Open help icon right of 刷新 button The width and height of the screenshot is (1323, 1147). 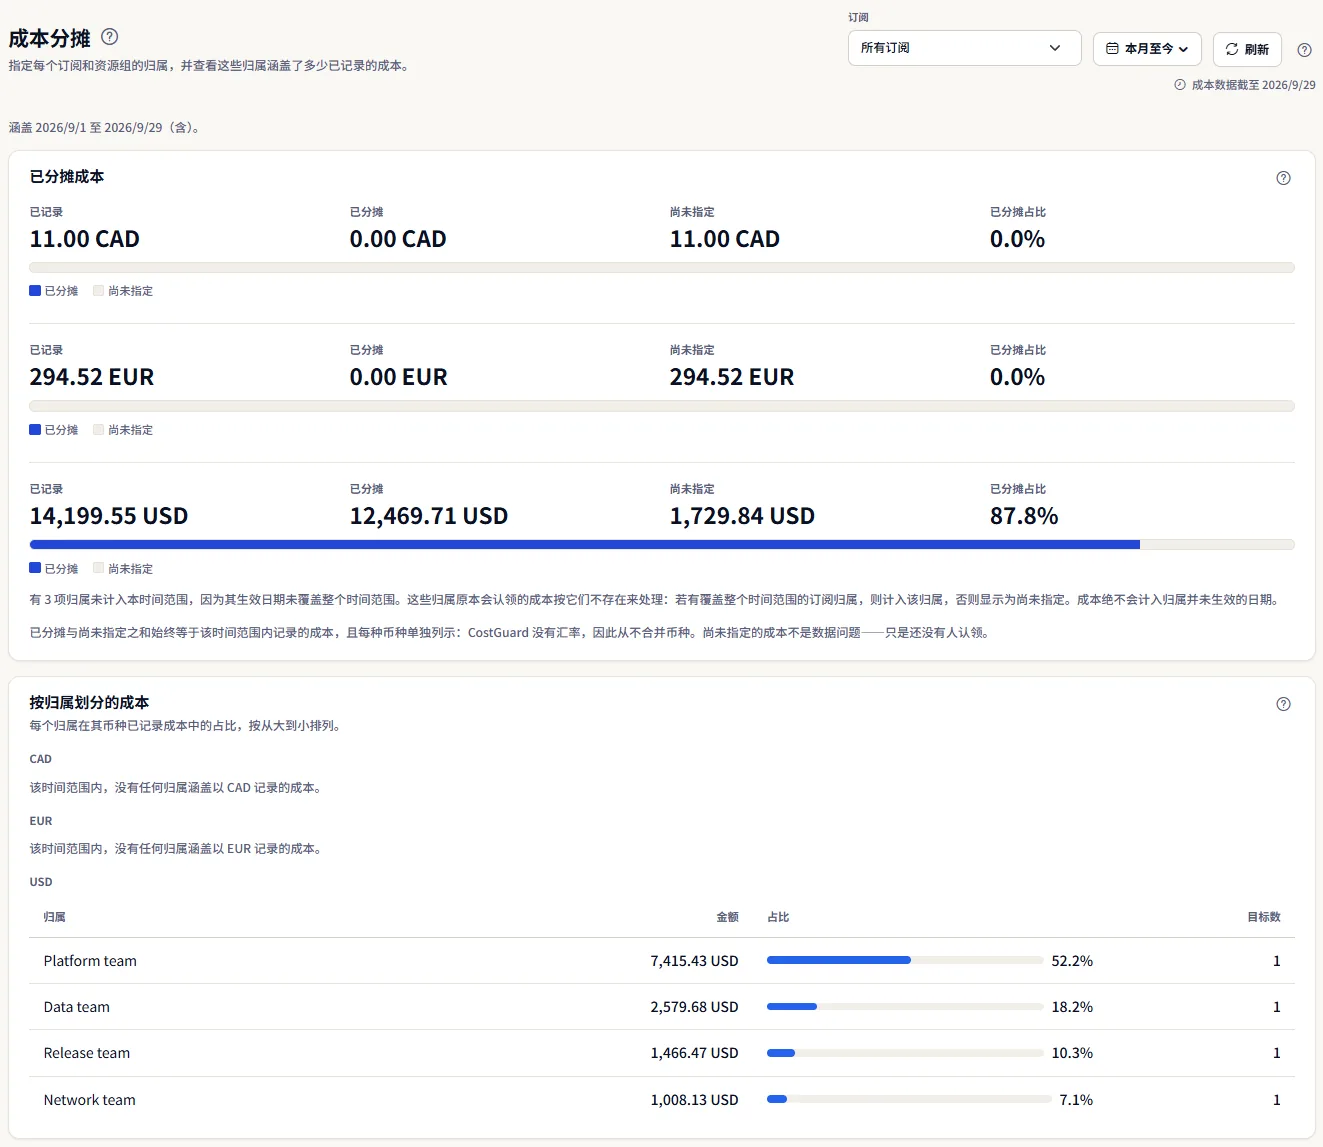[x=1304, y=49]
